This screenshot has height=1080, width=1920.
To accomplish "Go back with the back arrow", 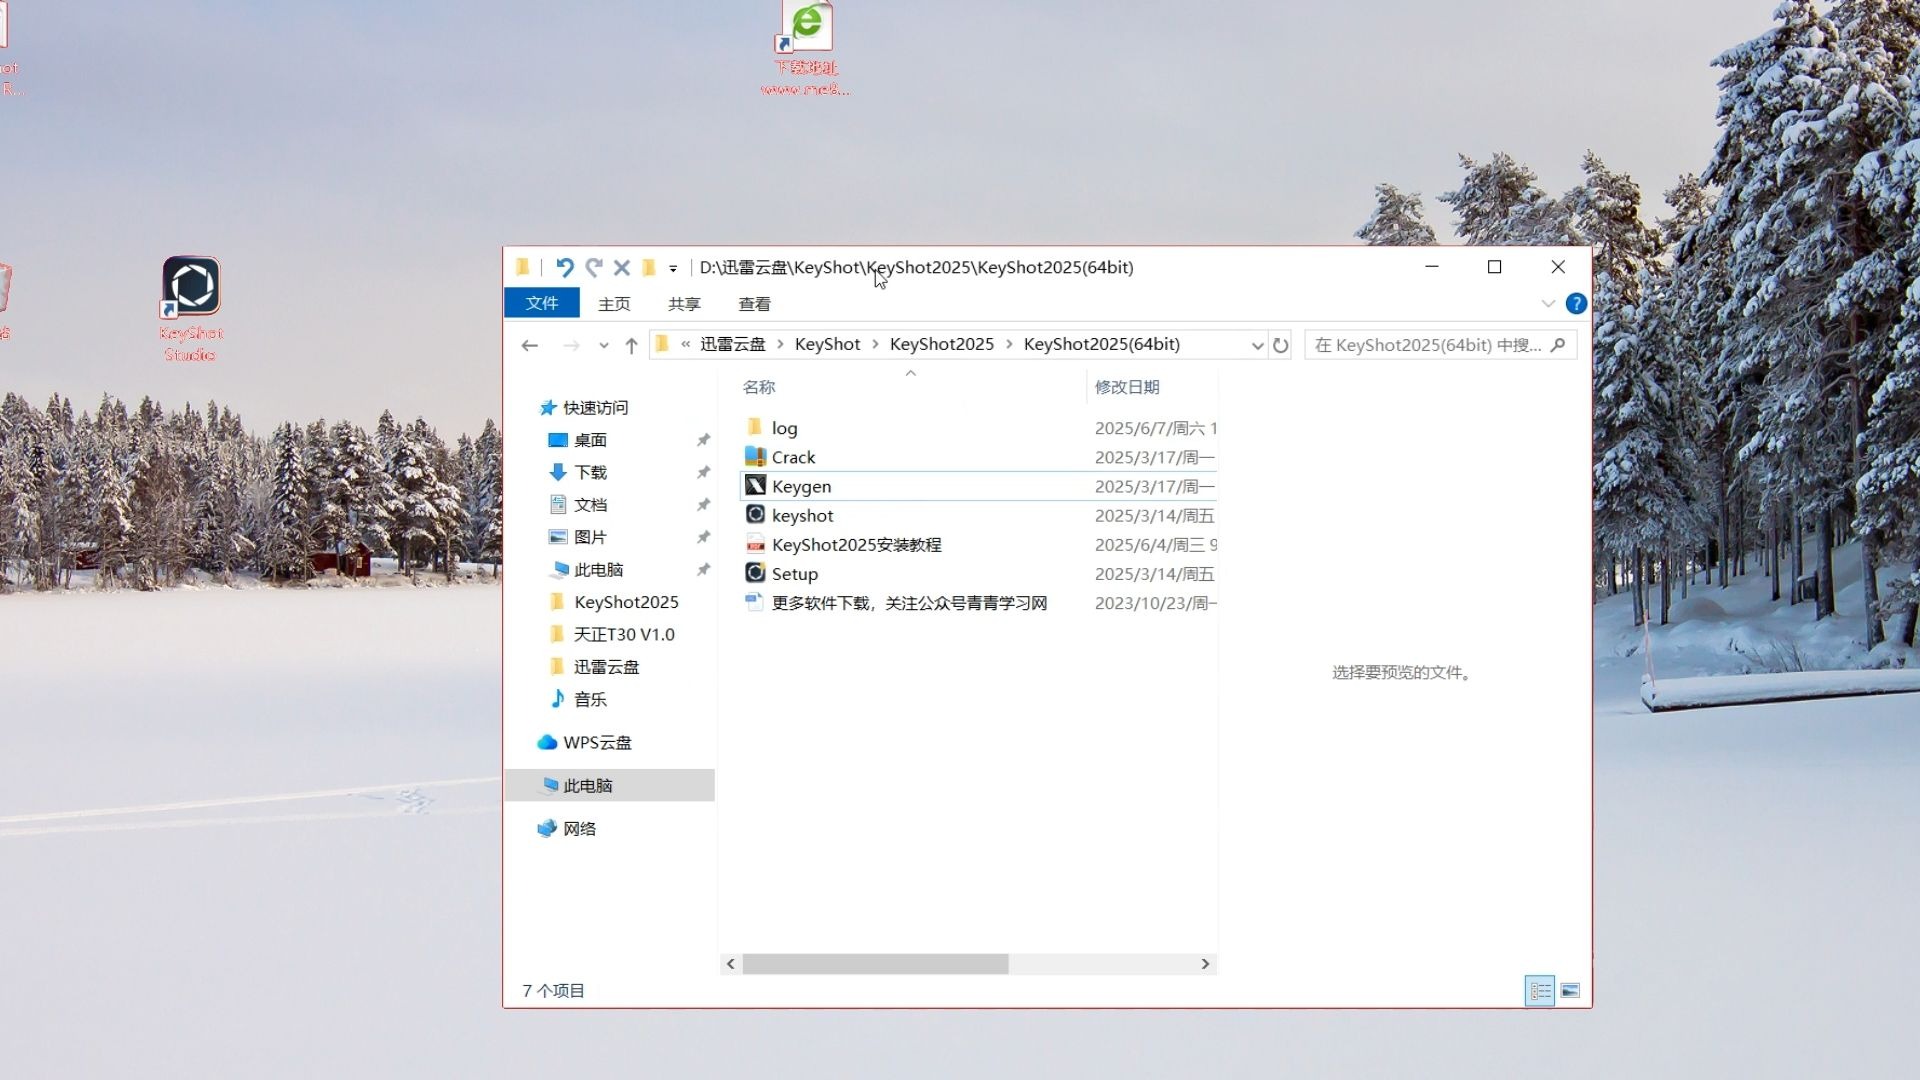I will pos(530,345).
